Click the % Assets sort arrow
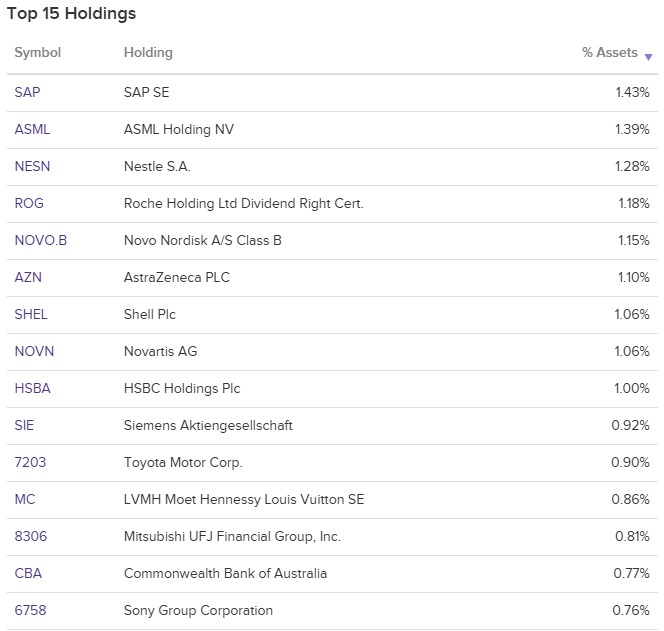The image size is (664, 631). (x=648, y=57)
